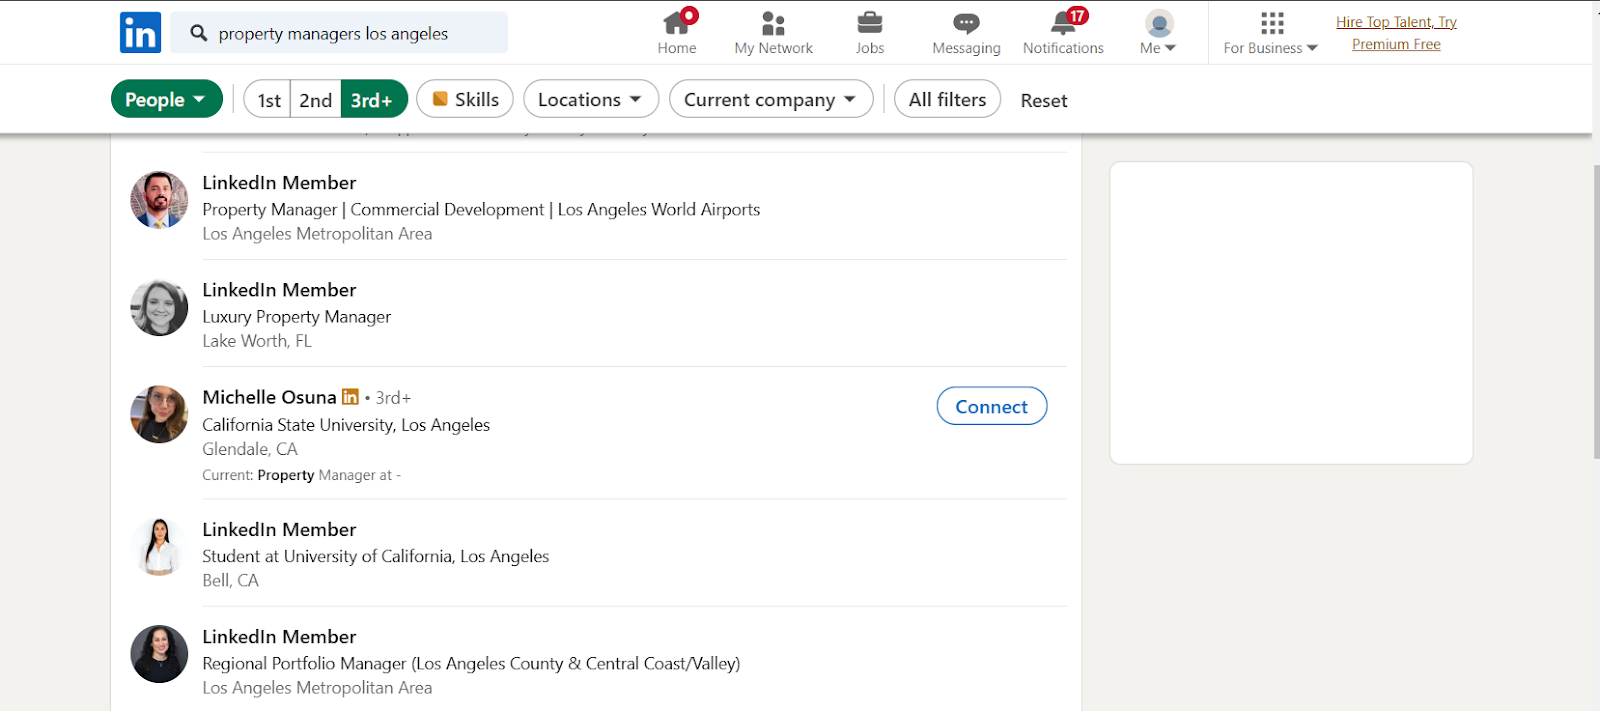Open the My Network people icon
This screenshot has height=711, width=1600.
click(773, 23)
